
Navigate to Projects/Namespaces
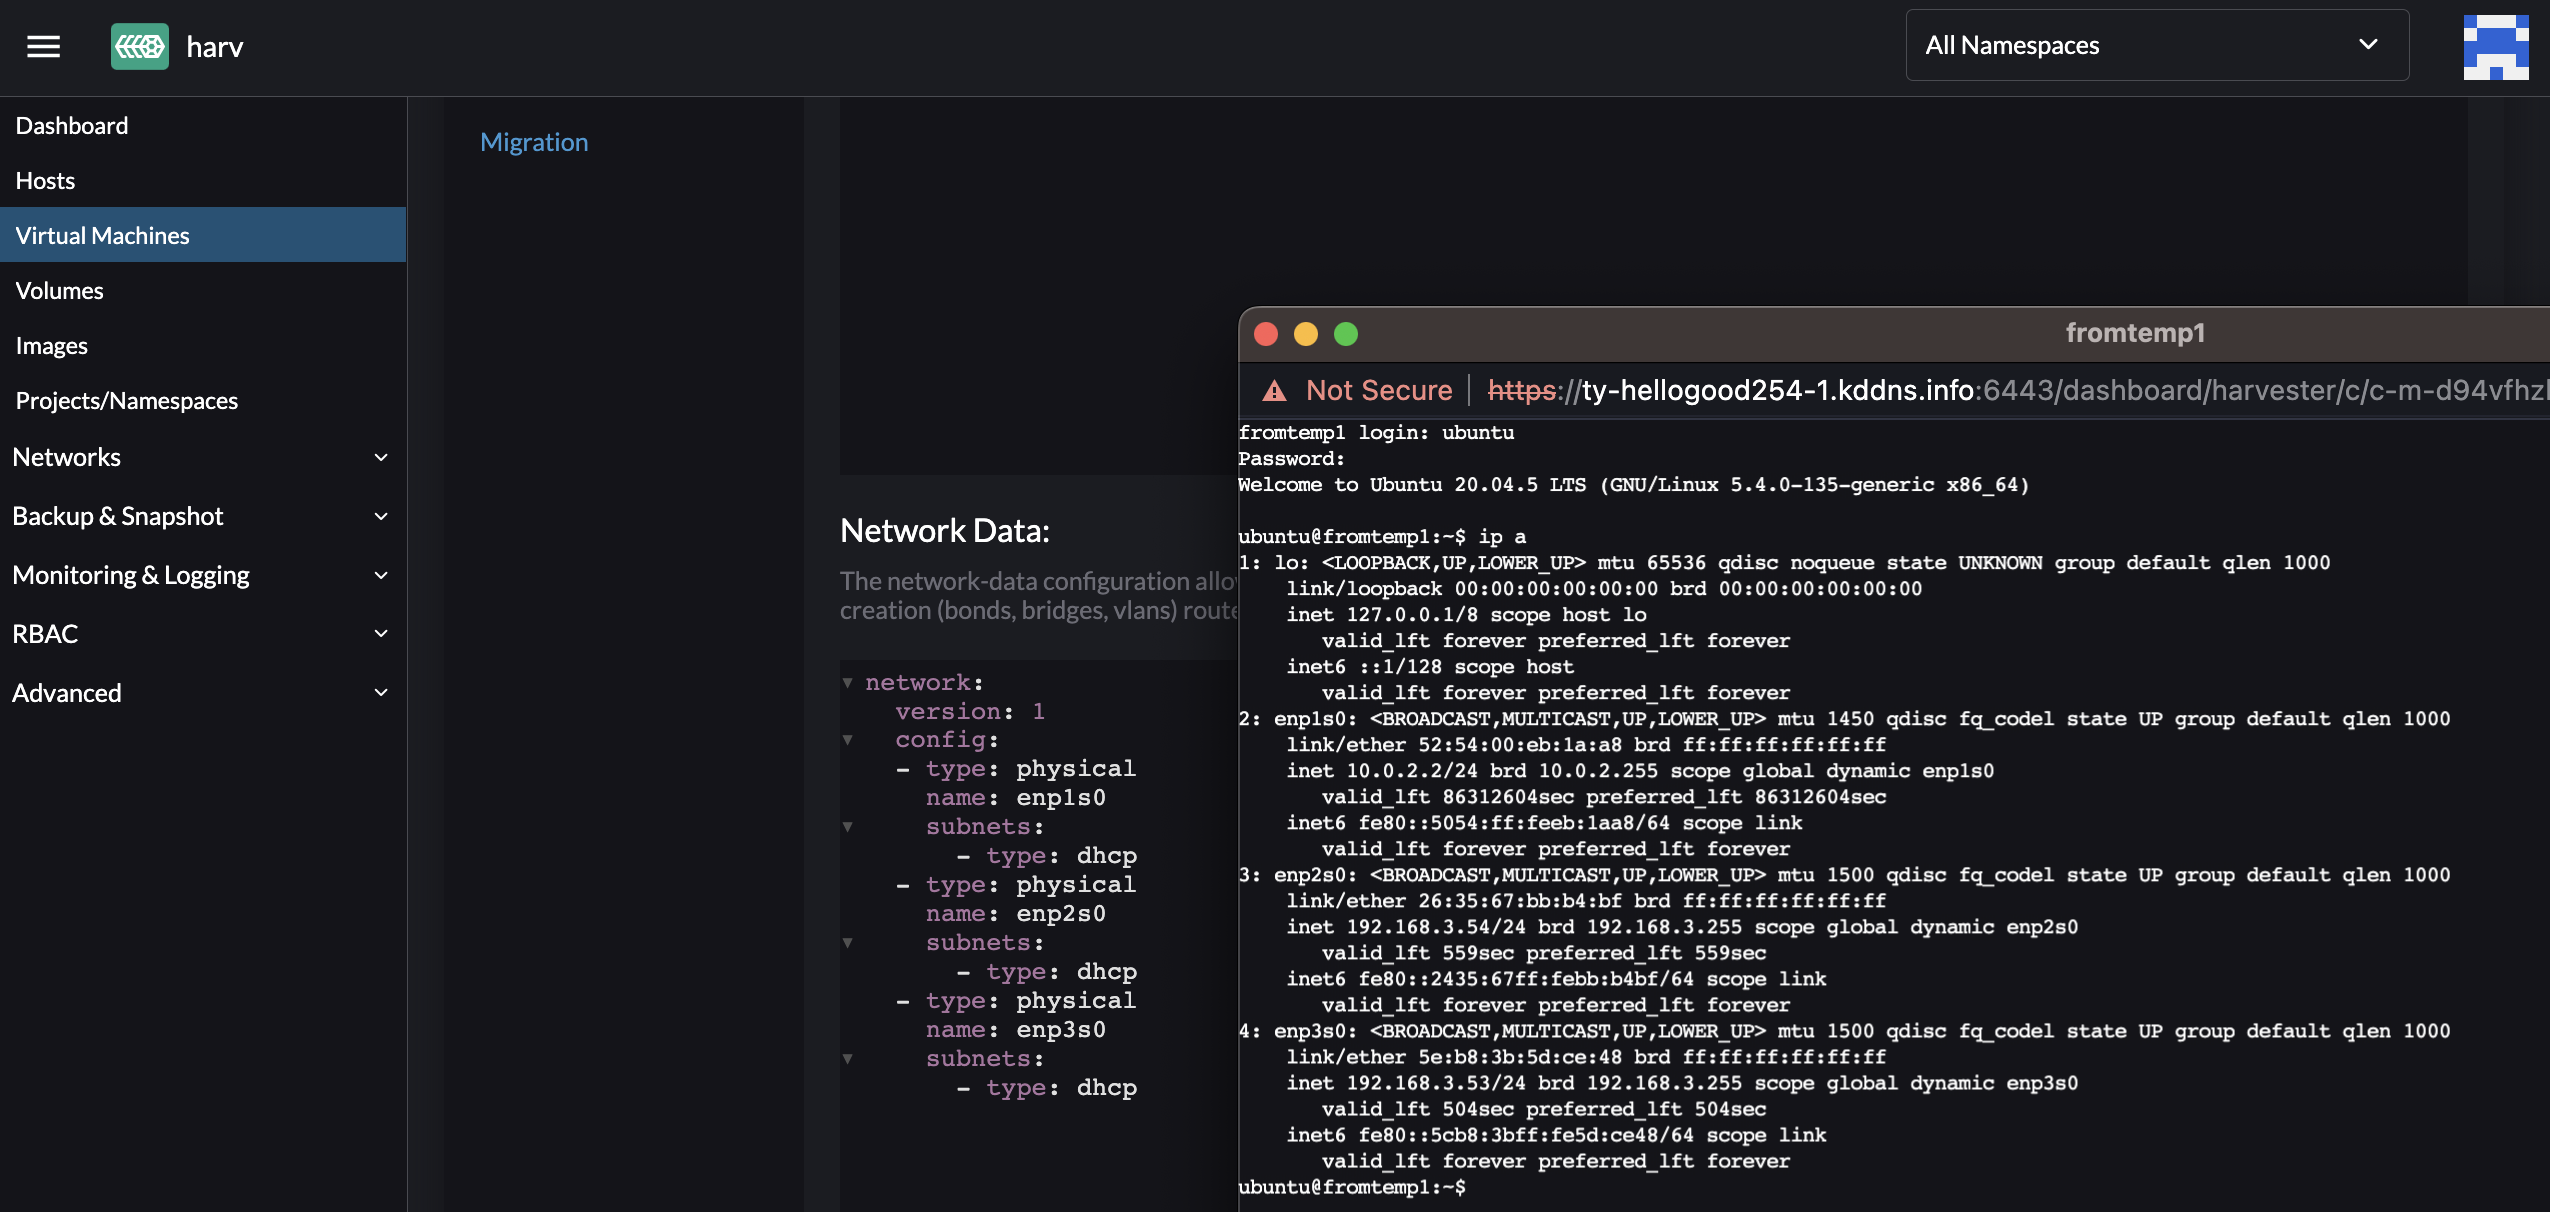[126, 400]
